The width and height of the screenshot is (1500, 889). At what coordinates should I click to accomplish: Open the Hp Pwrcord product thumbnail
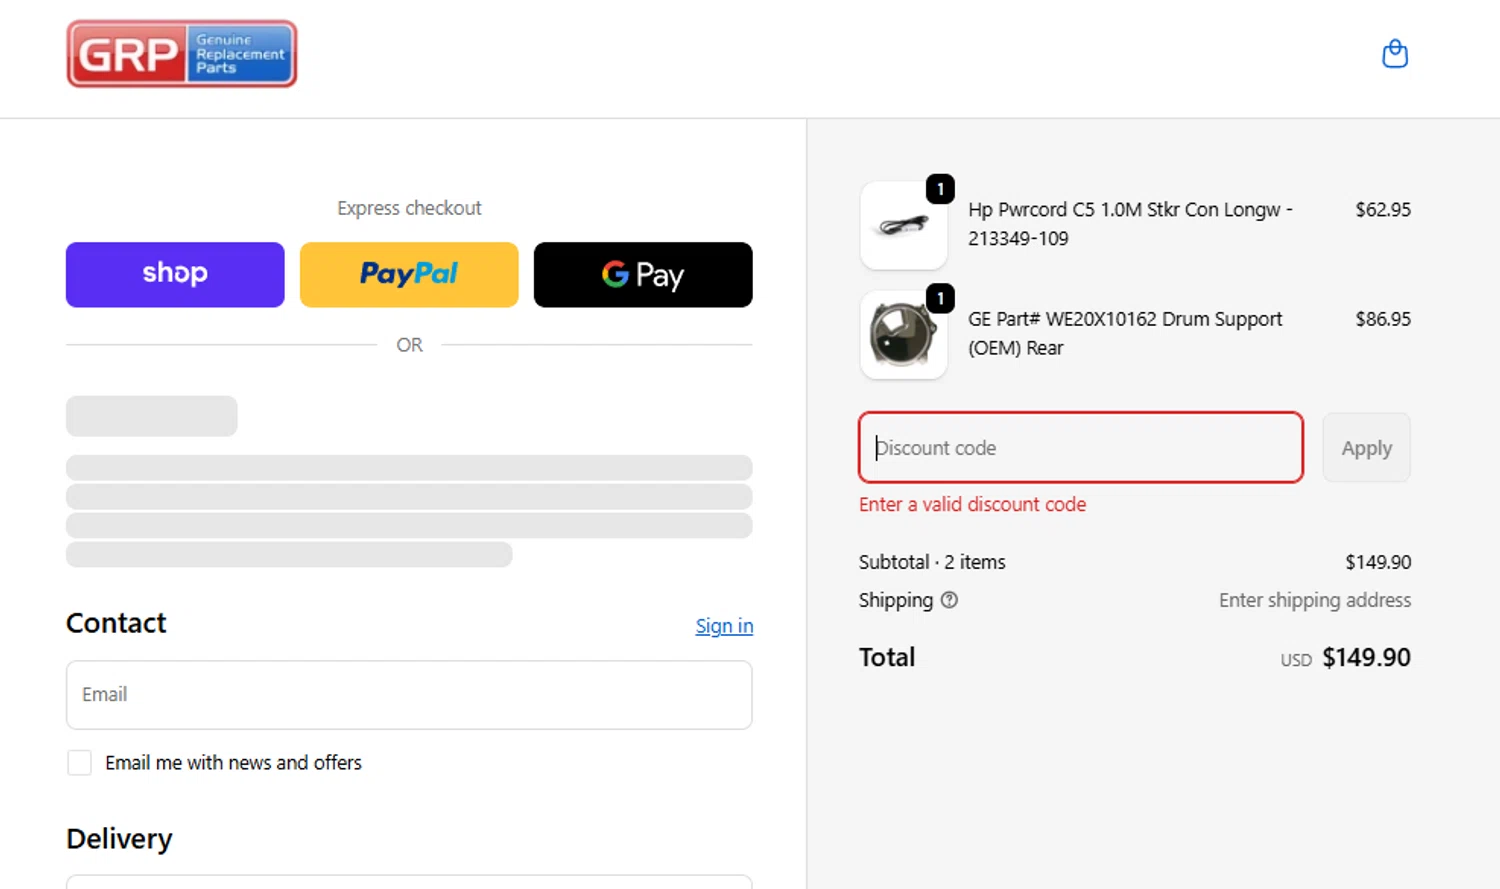pyautogui.click(x=904, y=225)
